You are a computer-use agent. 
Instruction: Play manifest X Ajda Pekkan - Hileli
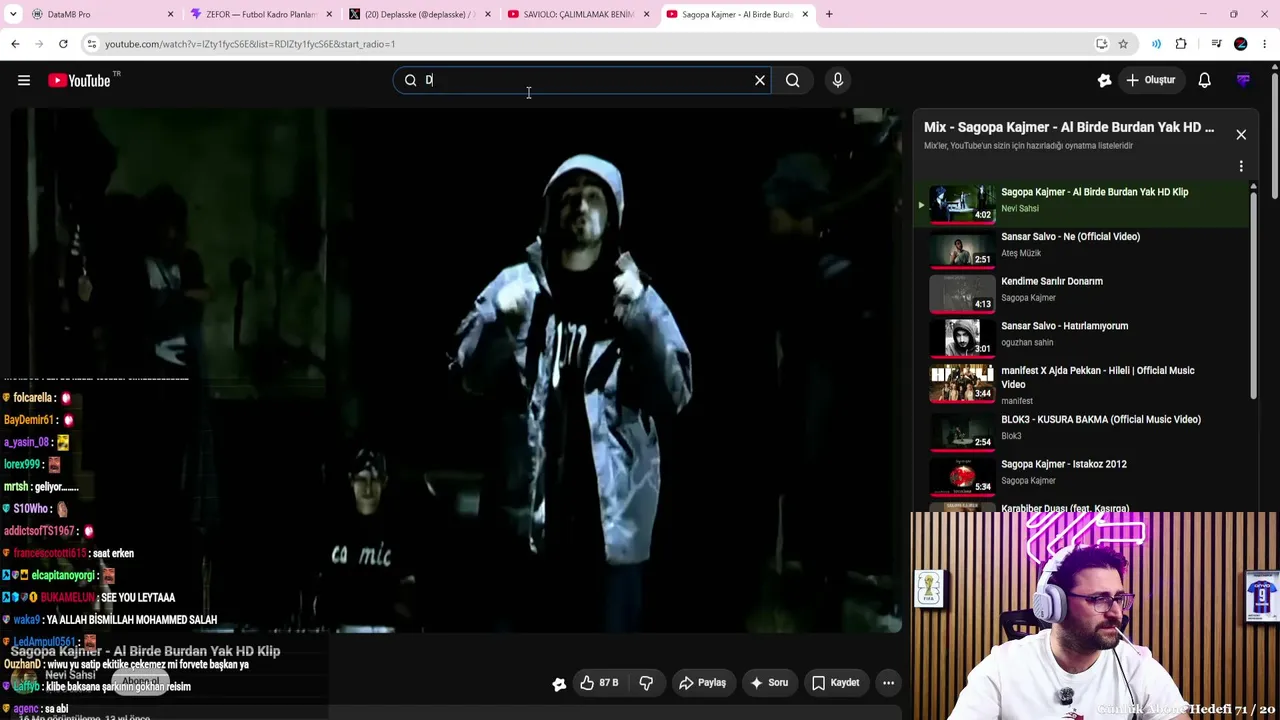(1098, 377)
